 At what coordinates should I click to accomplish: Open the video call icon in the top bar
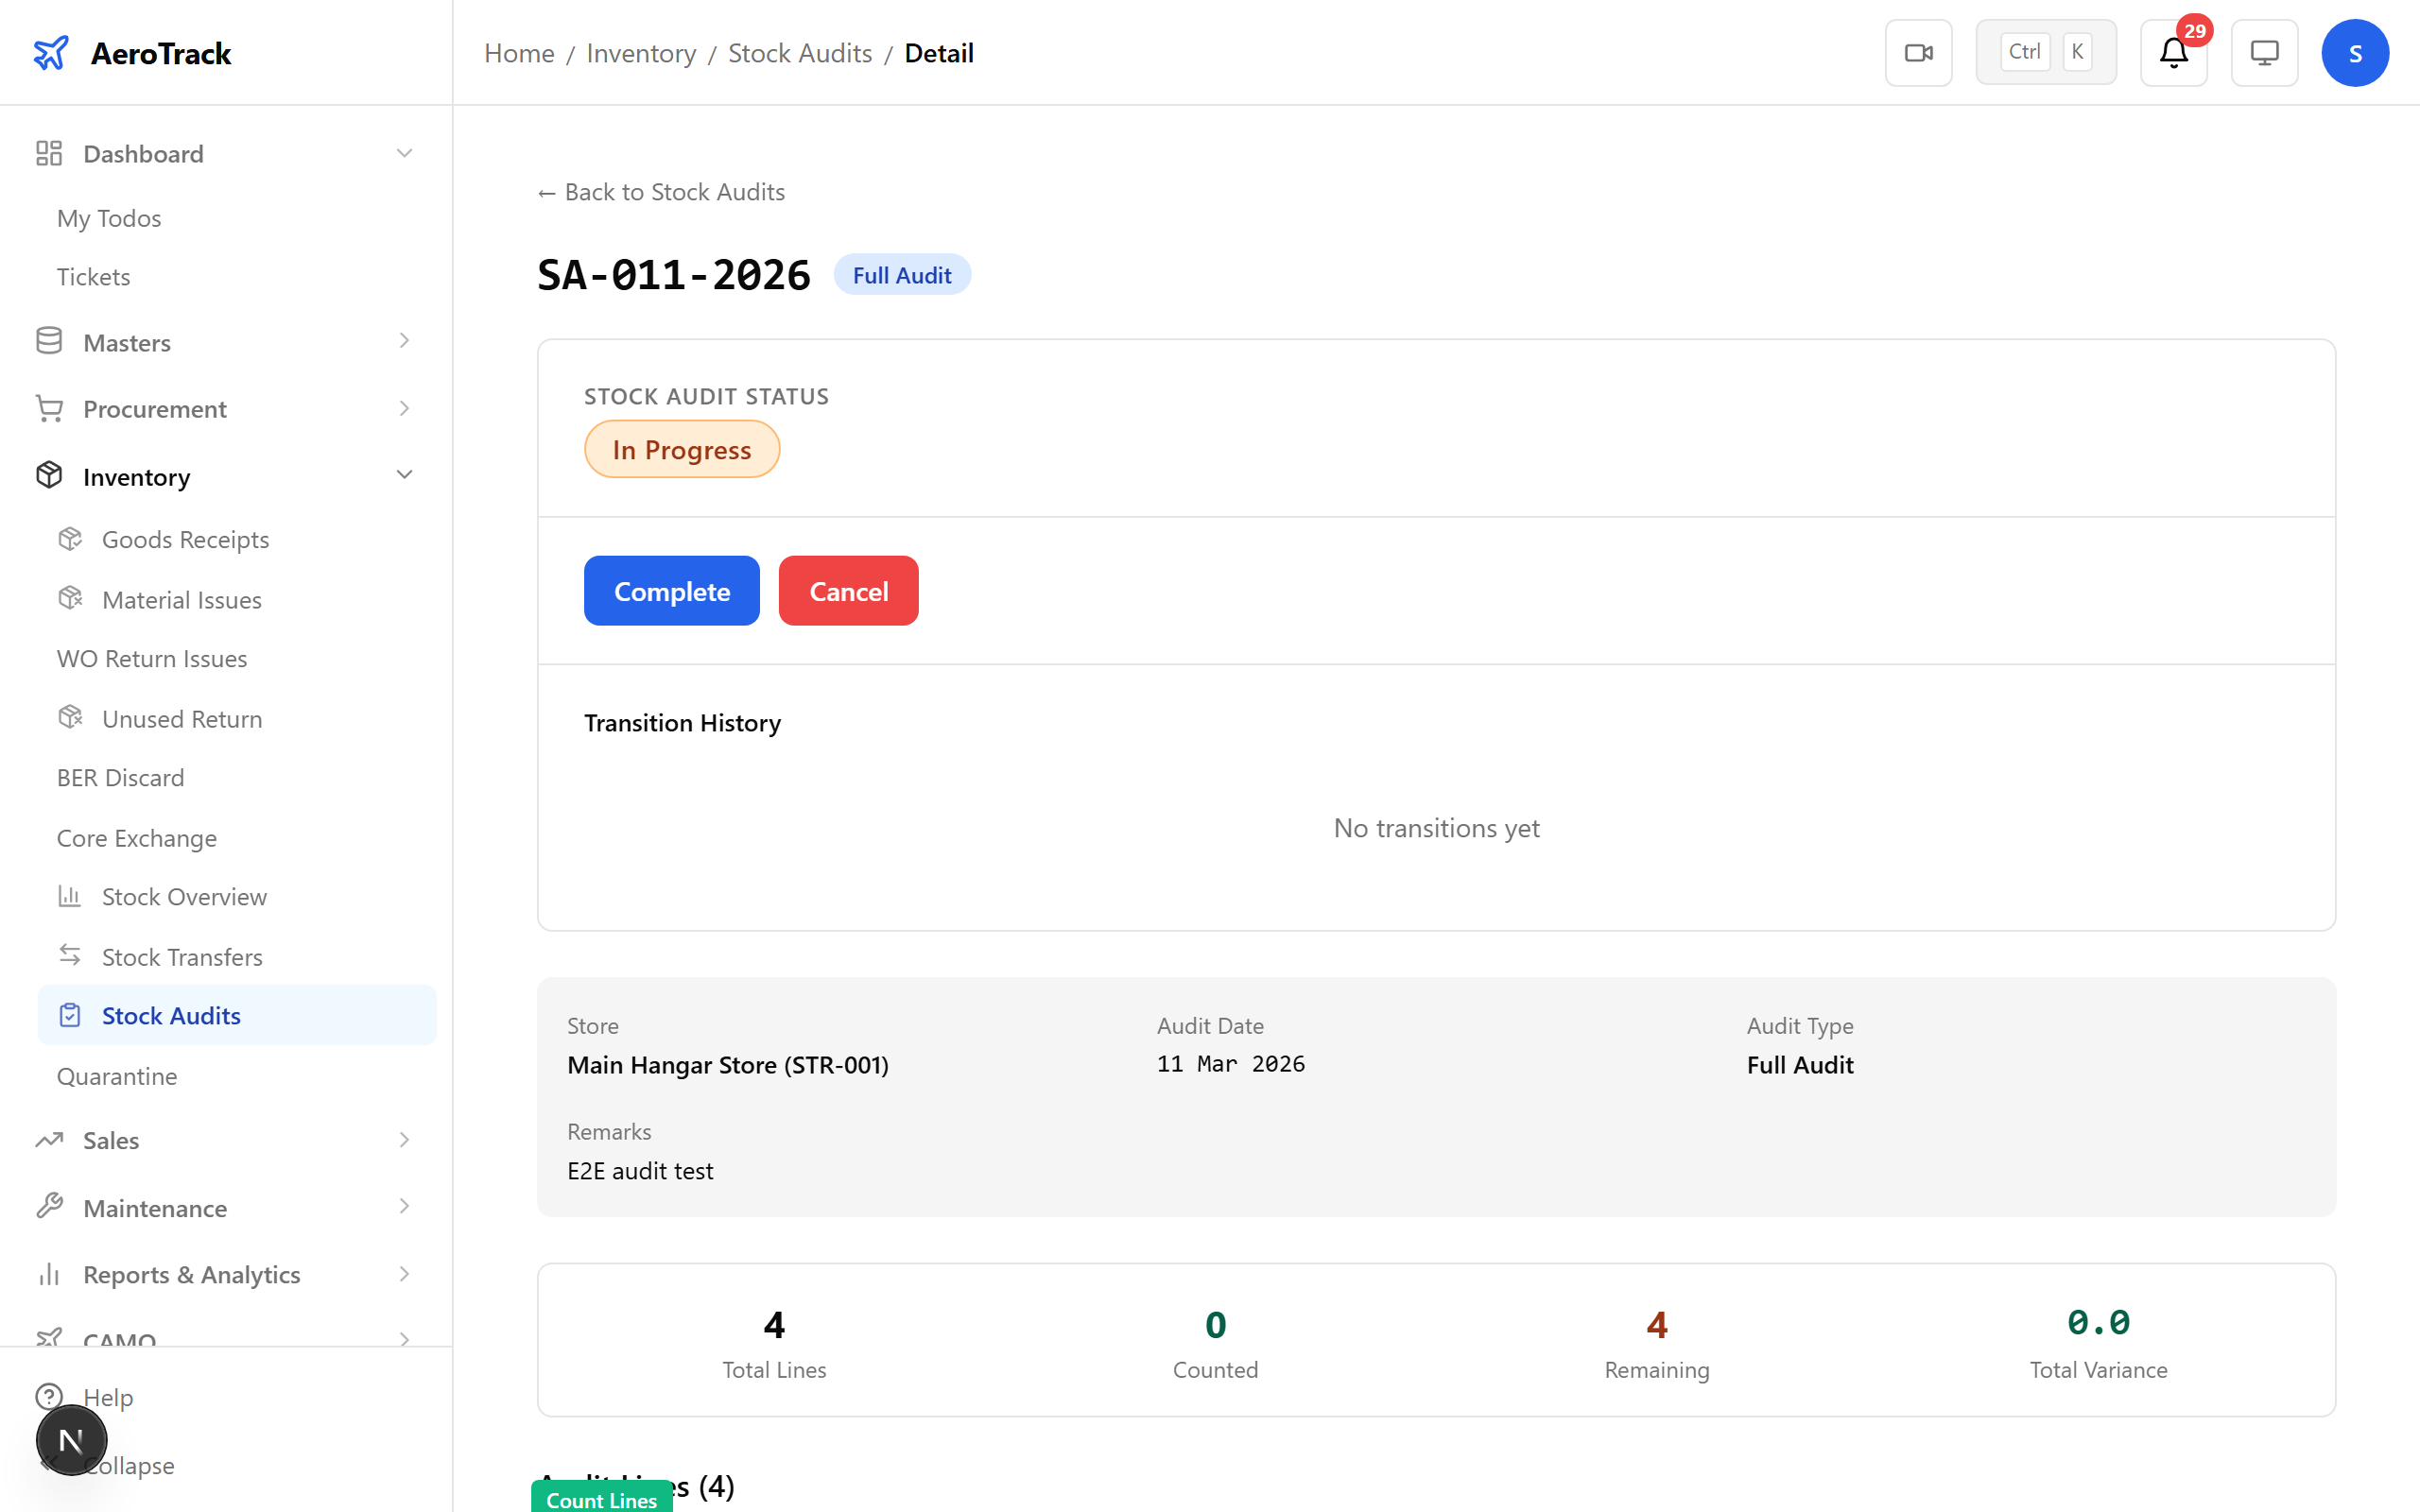(1918, 52)
